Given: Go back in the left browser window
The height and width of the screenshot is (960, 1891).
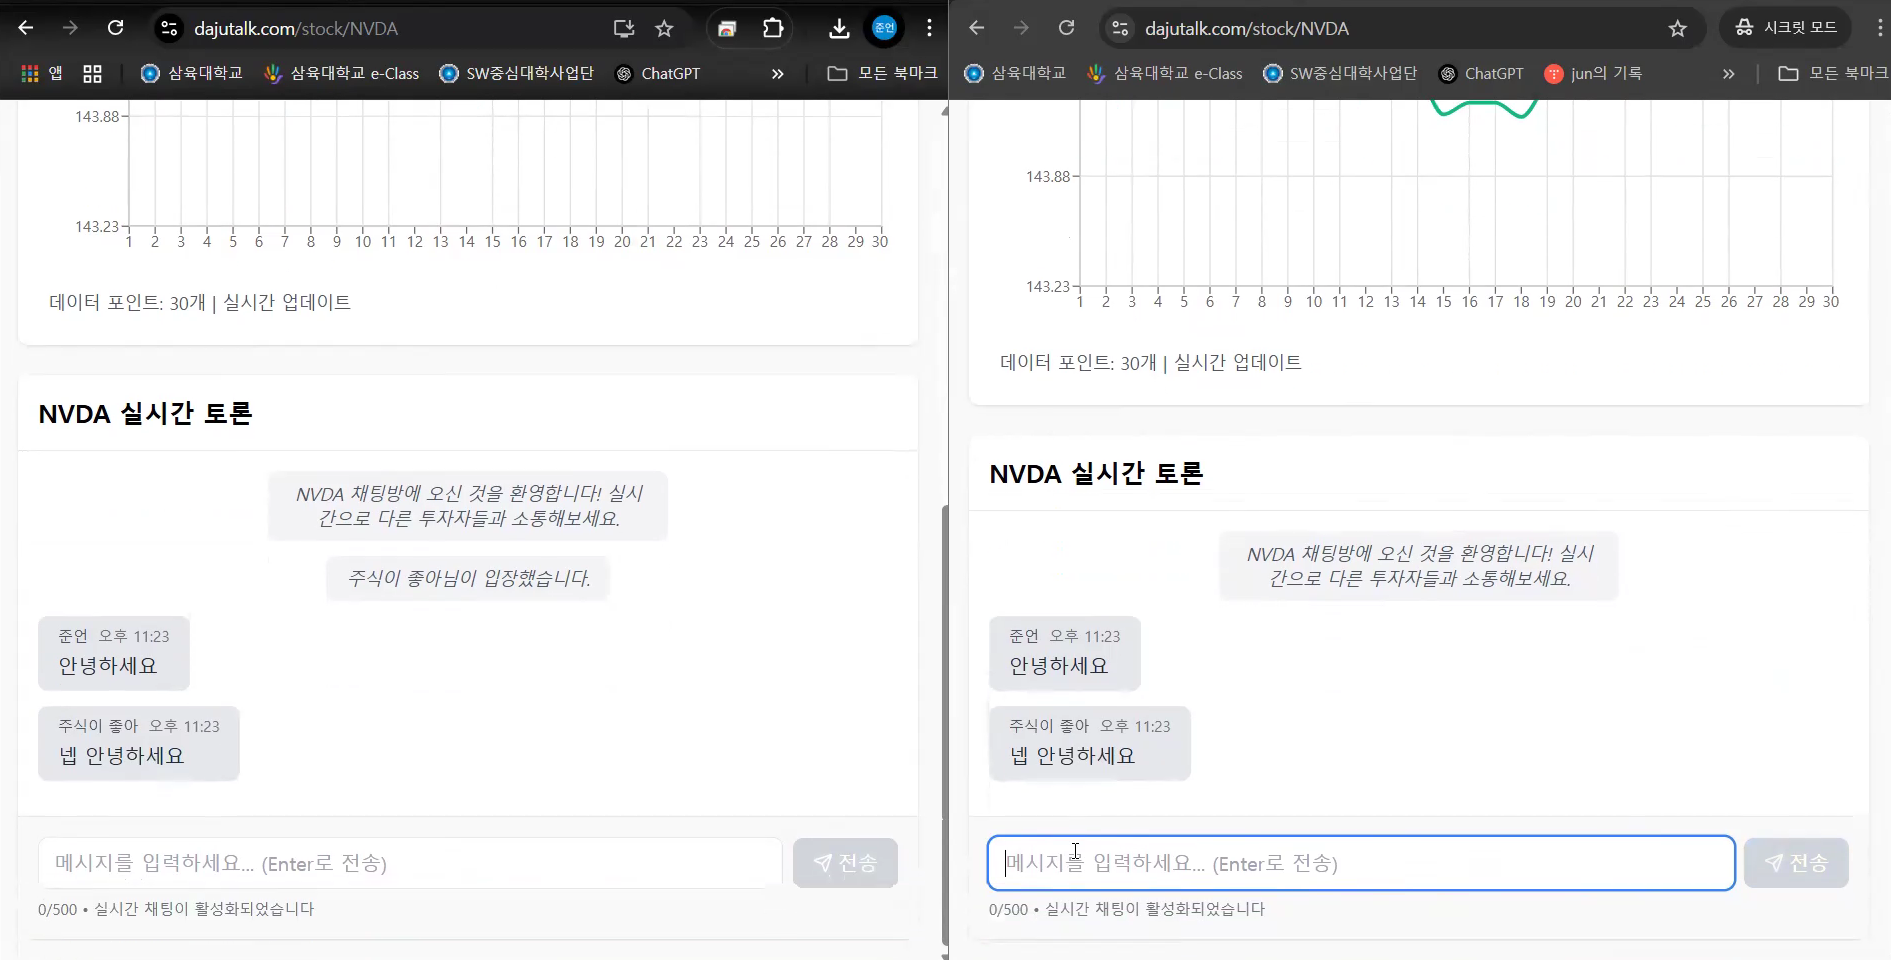Looking at the screenshot, I should coord(26,28).
